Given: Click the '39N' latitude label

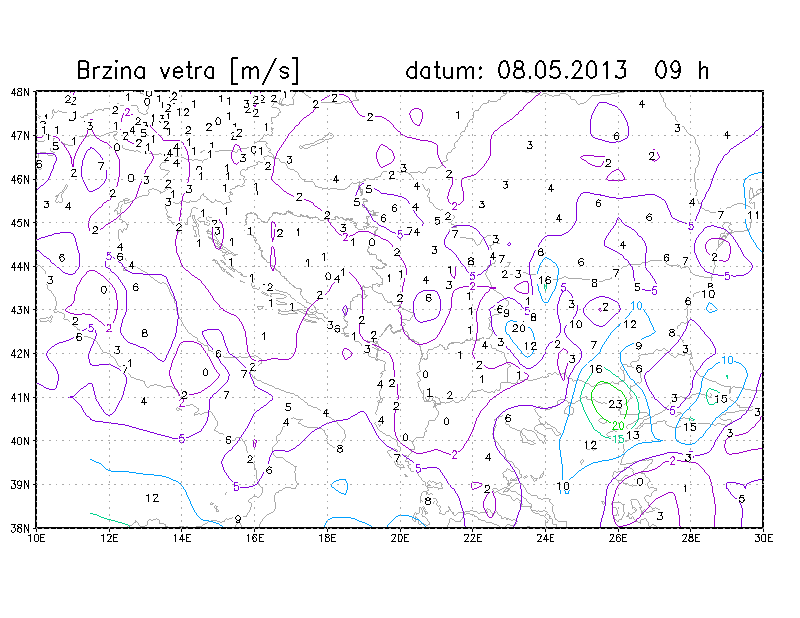Looking at the screenshot, I should click(x=20, y=484).
